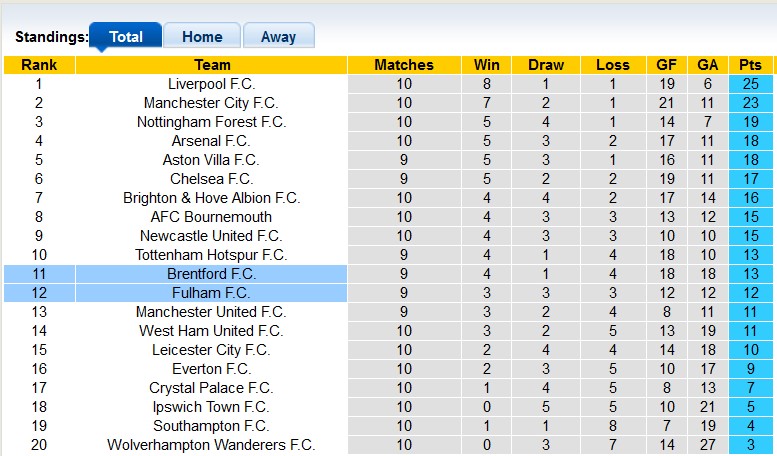Screen dimensions: 777x456
Task: Select the highlighted Brentford F.C. row
Action: [x=211, y=274]
